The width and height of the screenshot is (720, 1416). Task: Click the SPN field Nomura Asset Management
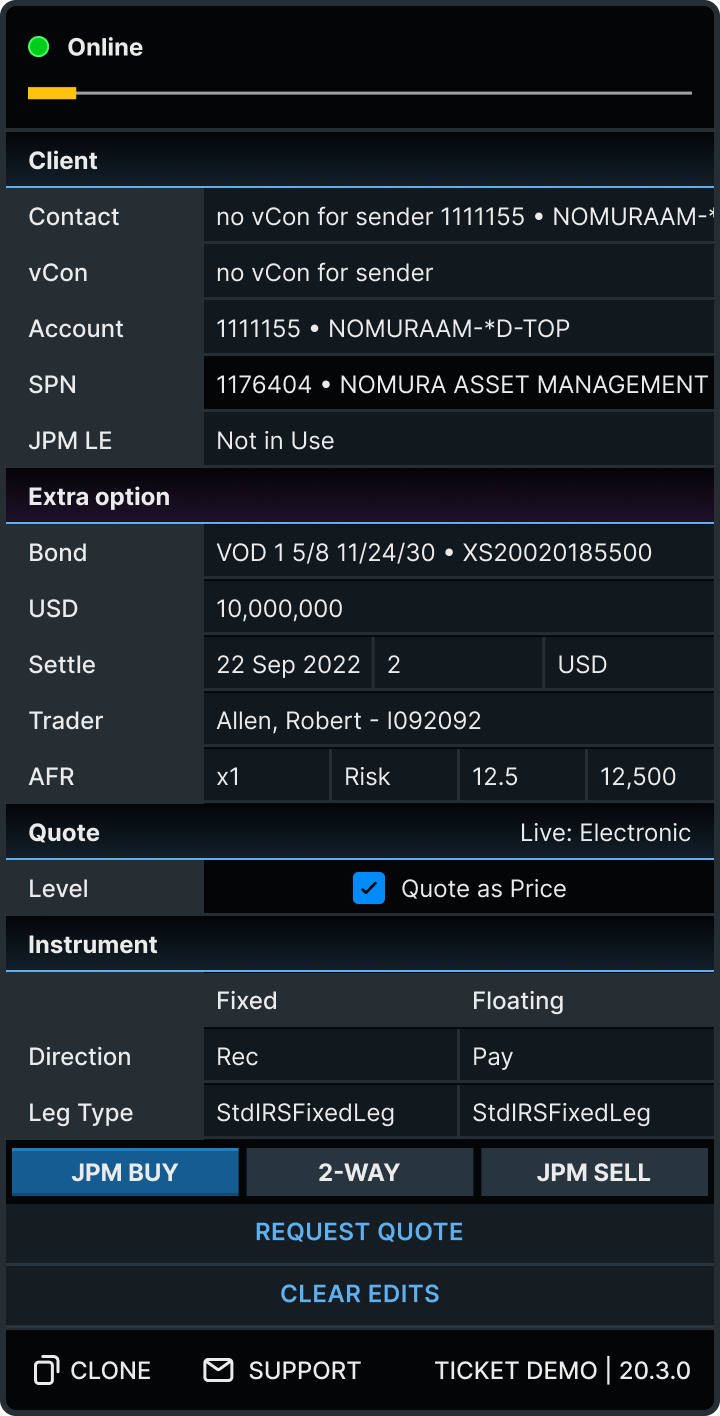(459, 384)
